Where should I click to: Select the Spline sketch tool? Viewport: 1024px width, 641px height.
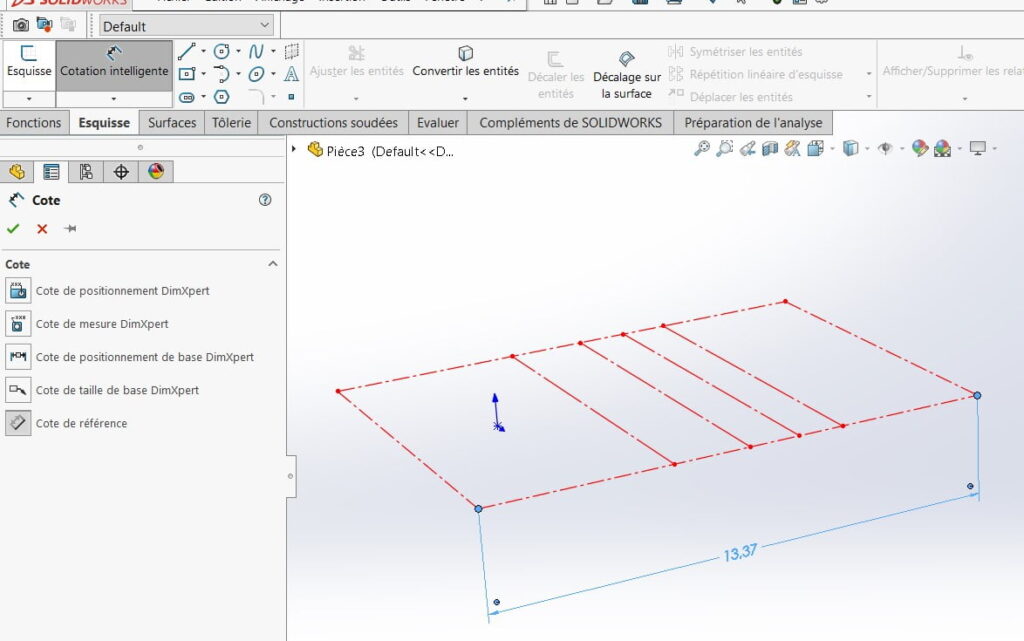[257, 51]
